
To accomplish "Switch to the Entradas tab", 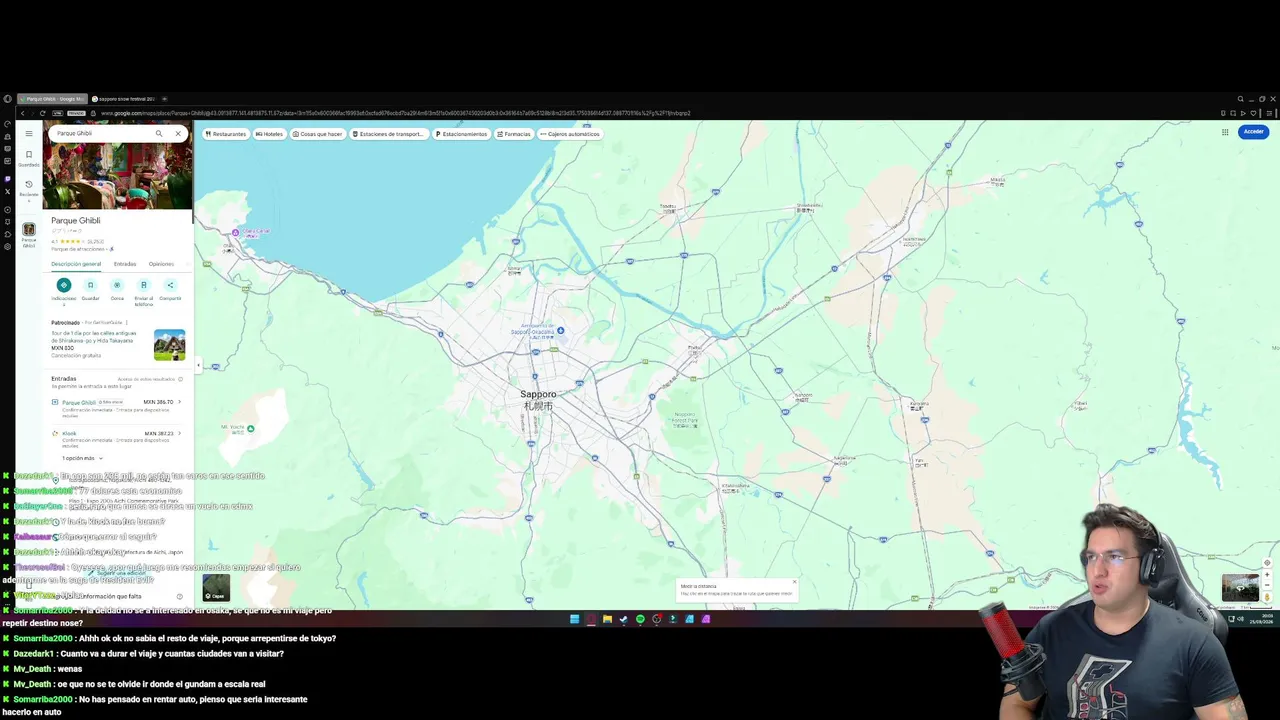I will pos(125,264).
